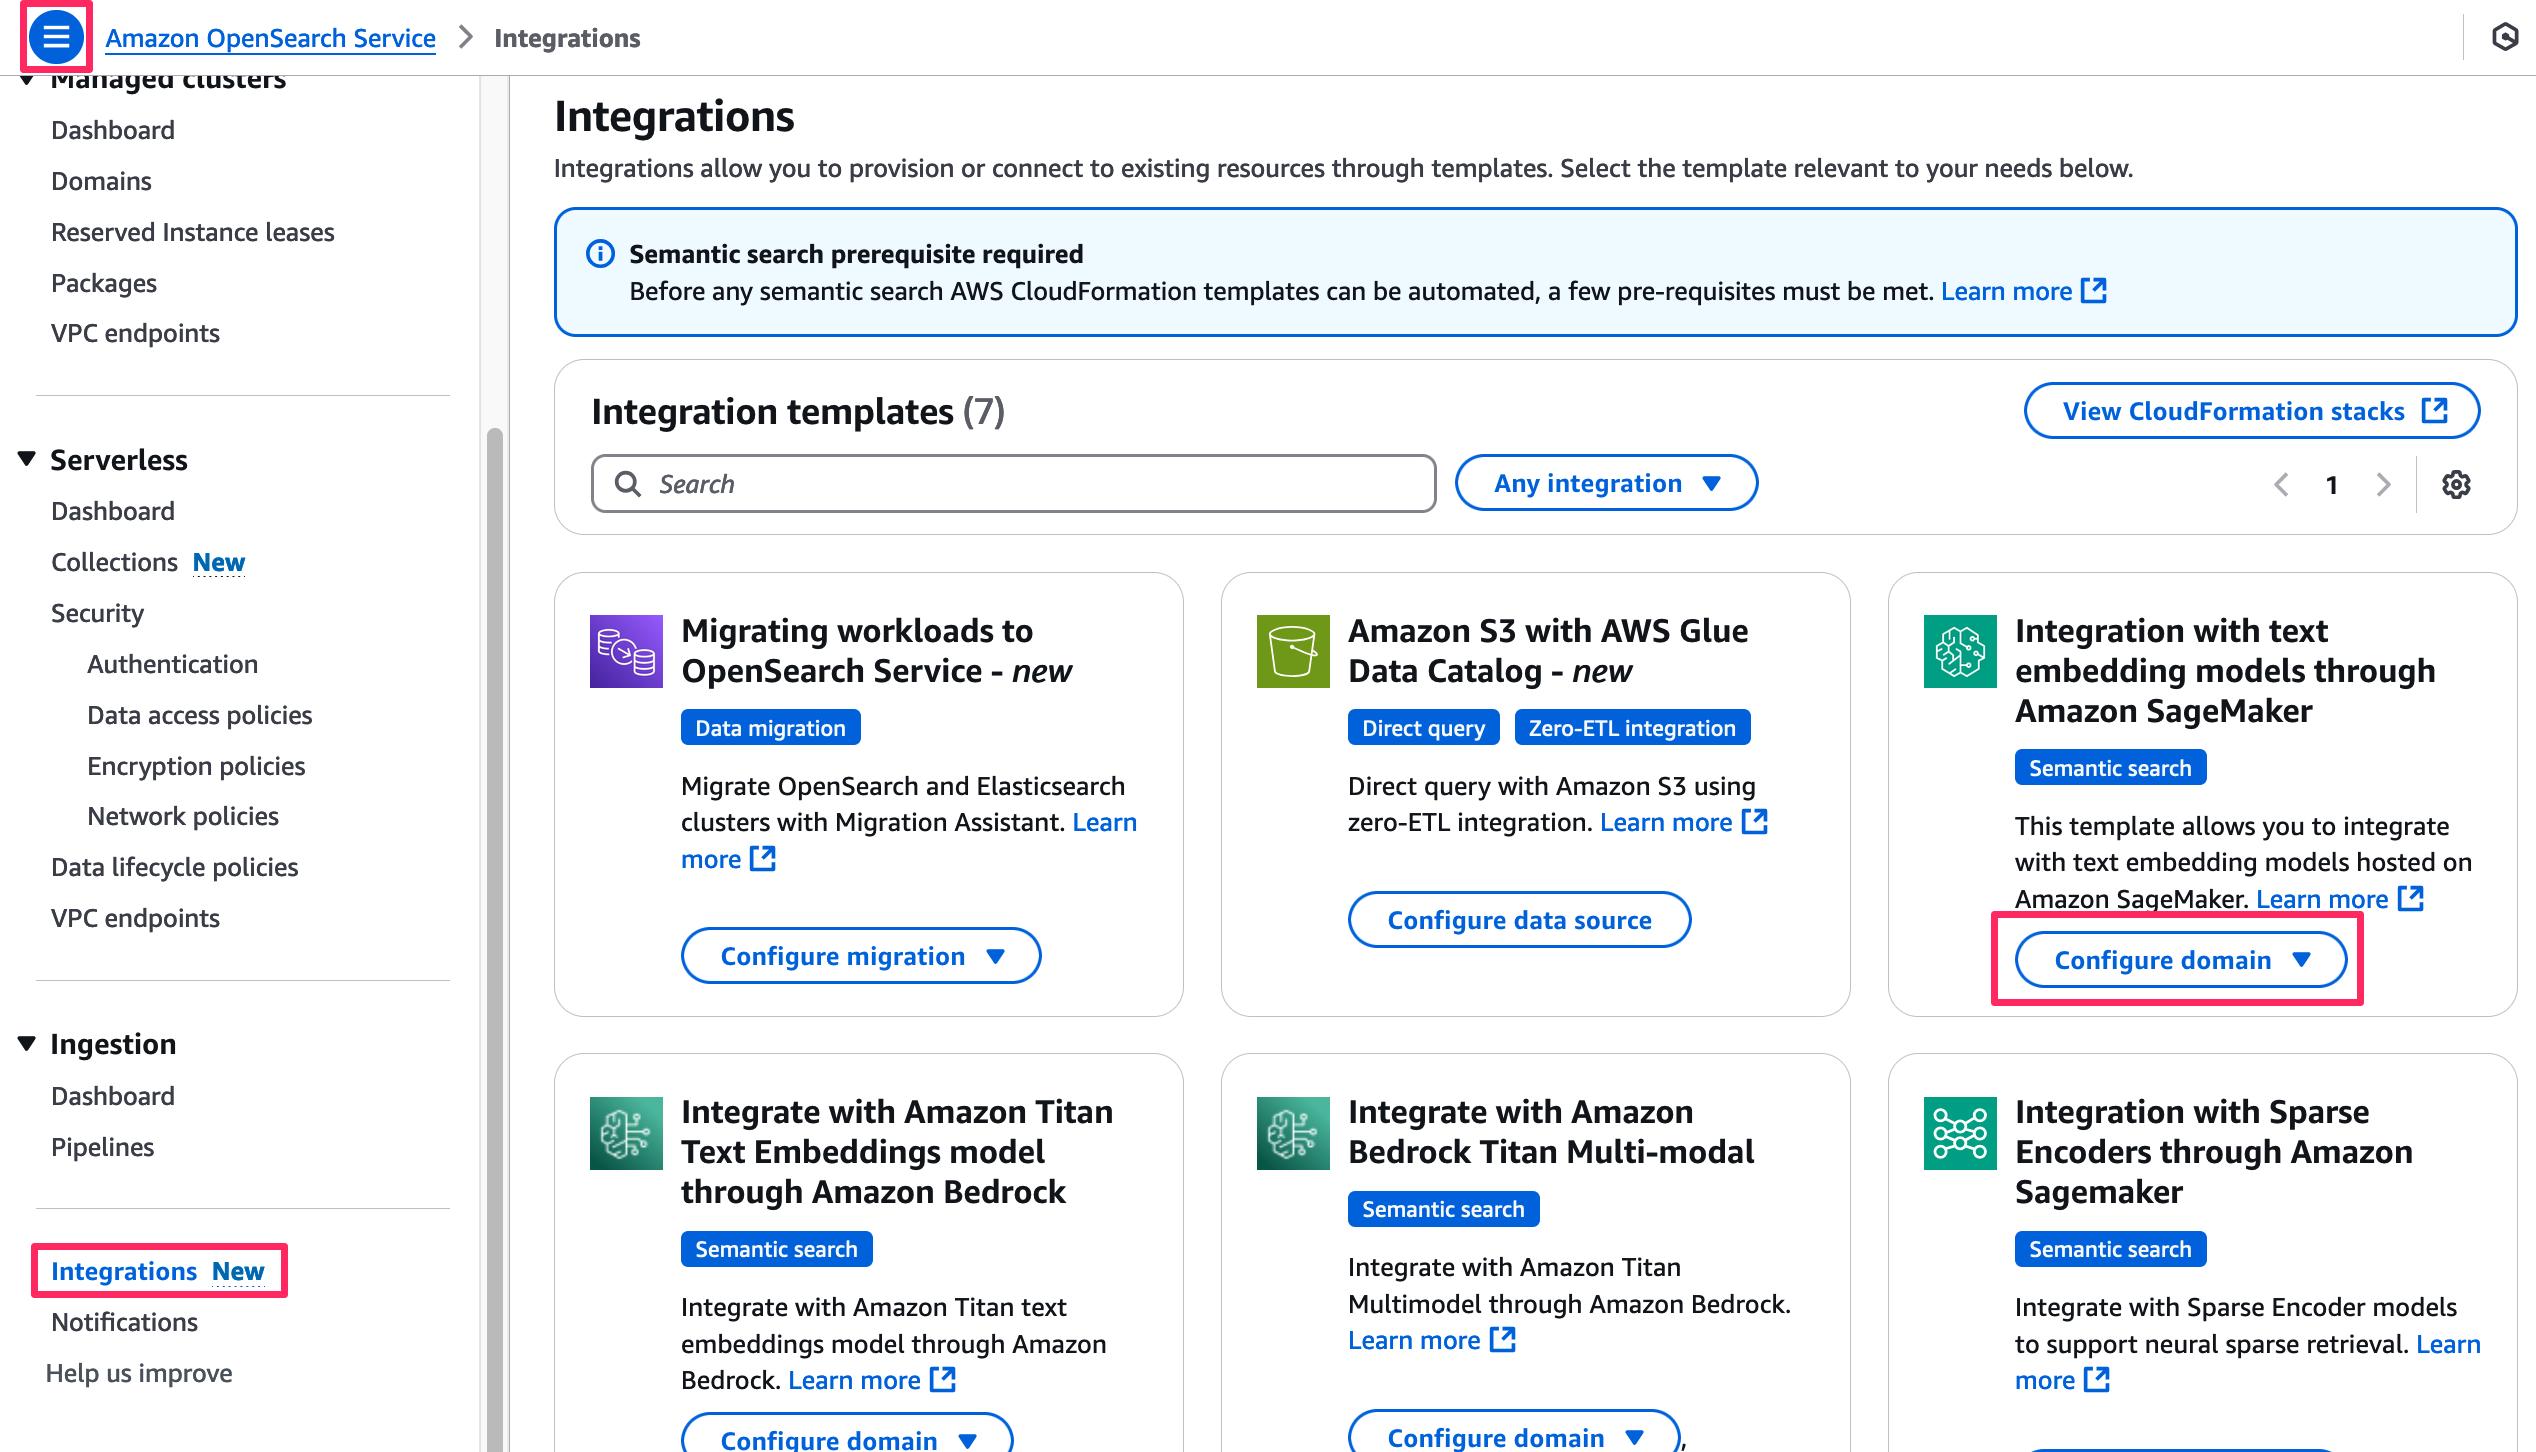Go to the previous page of templates
This screenshot has height=1452, width=2536.
point(2281,485)
